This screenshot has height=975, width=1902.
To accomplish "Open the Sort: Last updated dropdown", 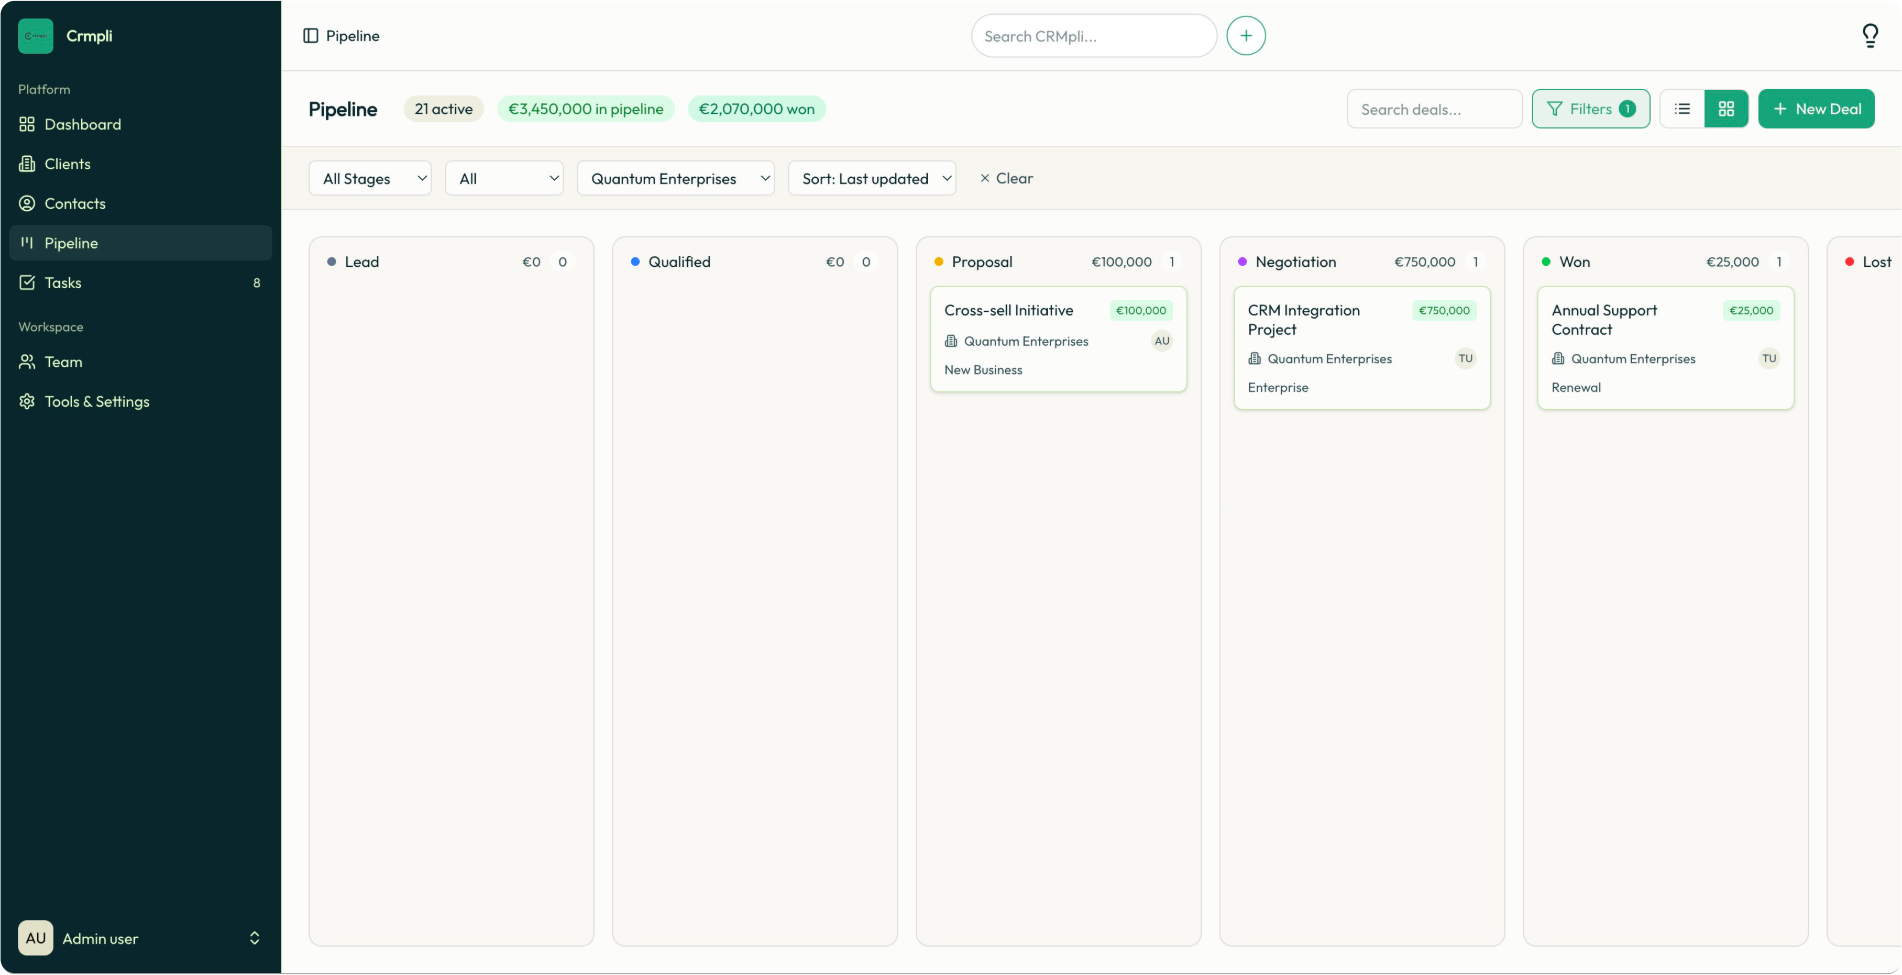I will [871, 178].
